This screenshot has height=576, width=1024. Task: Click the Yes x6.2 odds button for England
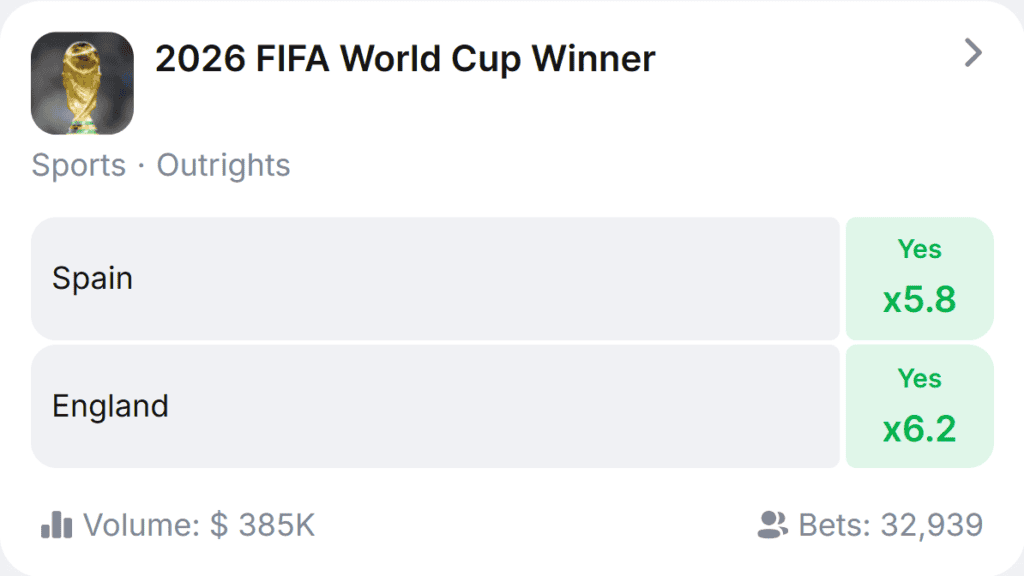point(918,407)
